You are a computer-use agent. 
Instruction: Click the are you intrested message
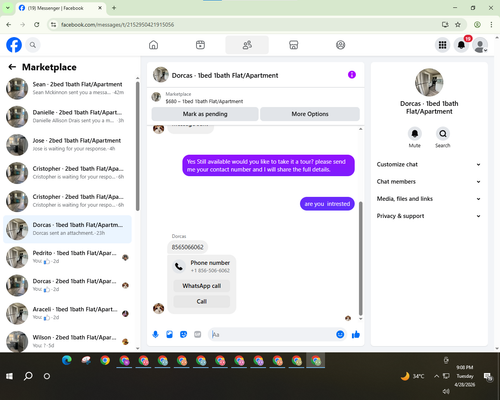point(327,204)
